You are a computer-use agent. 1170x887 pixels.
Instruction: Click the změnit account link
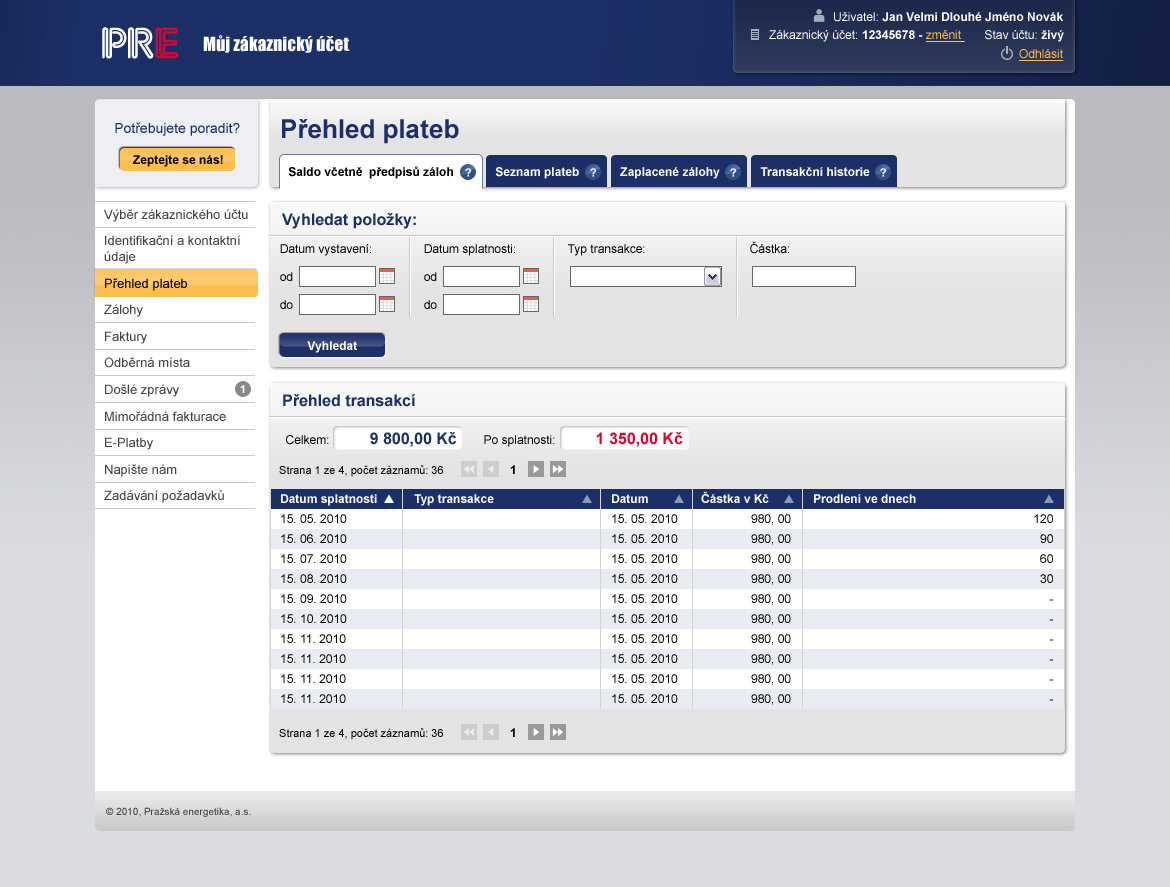(944, 35)
